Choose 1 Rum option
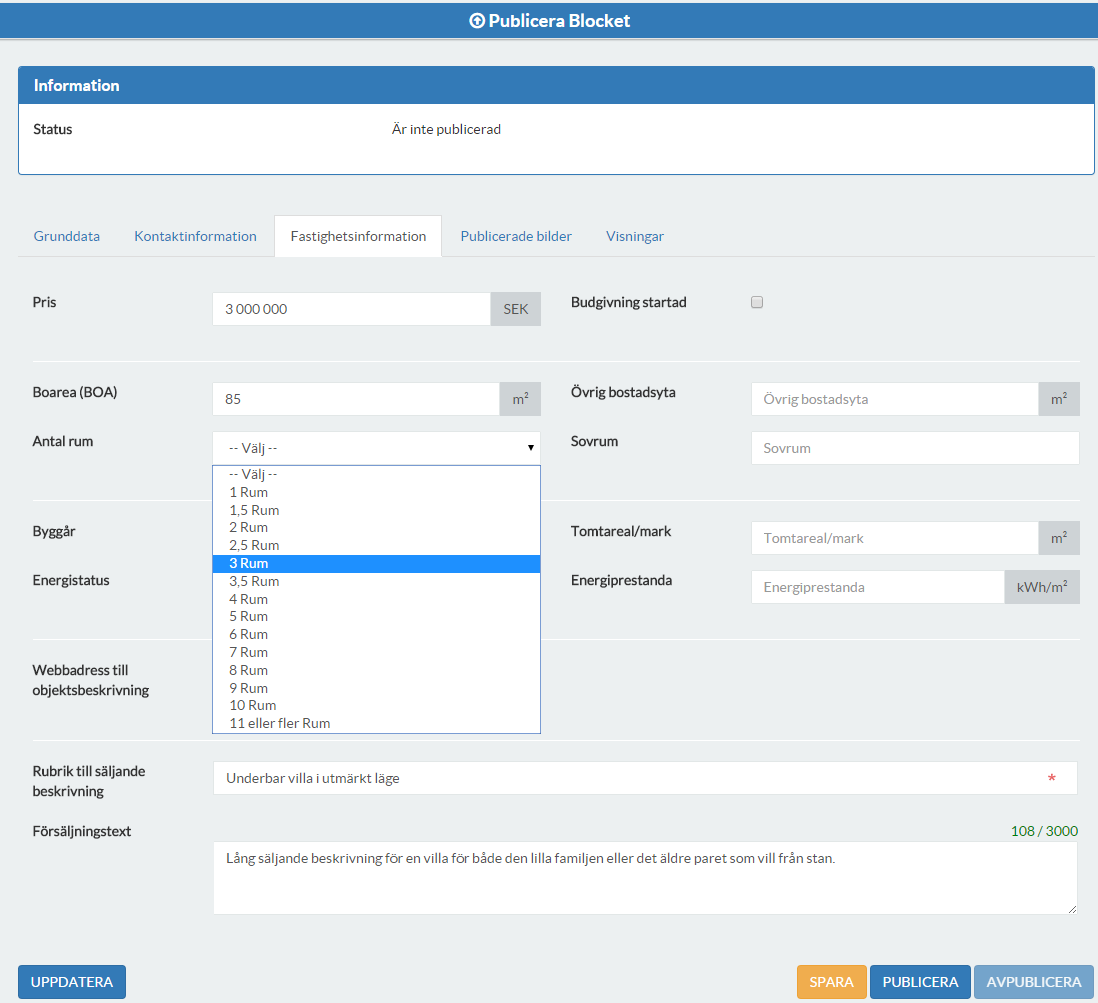This screenshot has width=1098, height=1003. click(x=377, y=492)
